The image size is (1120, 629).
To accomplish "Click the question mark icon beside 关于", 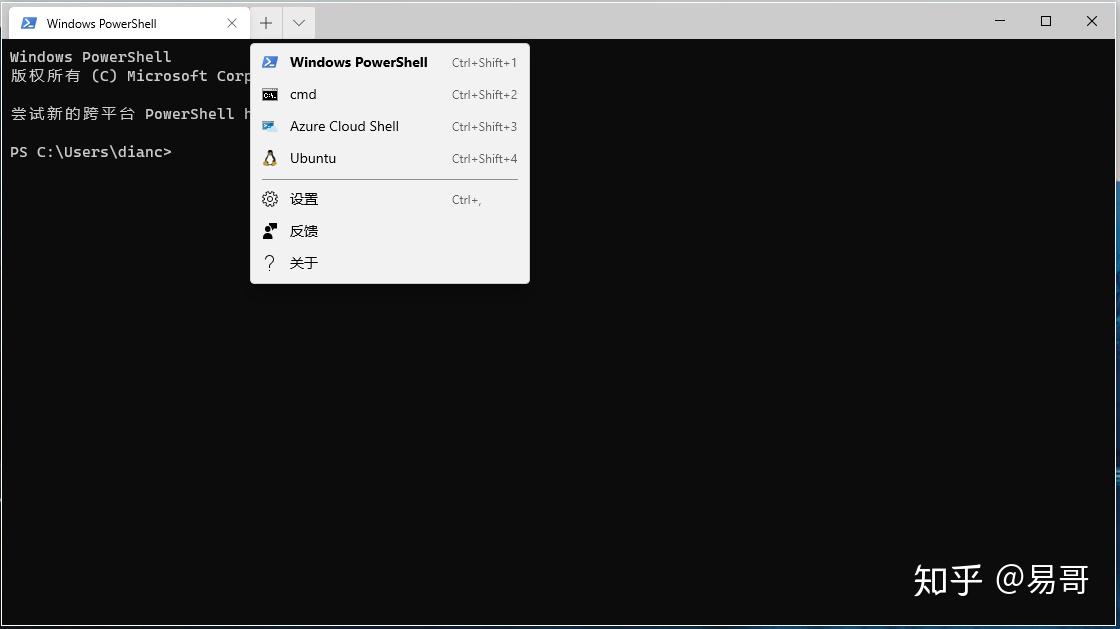I will tap(270, 262).
